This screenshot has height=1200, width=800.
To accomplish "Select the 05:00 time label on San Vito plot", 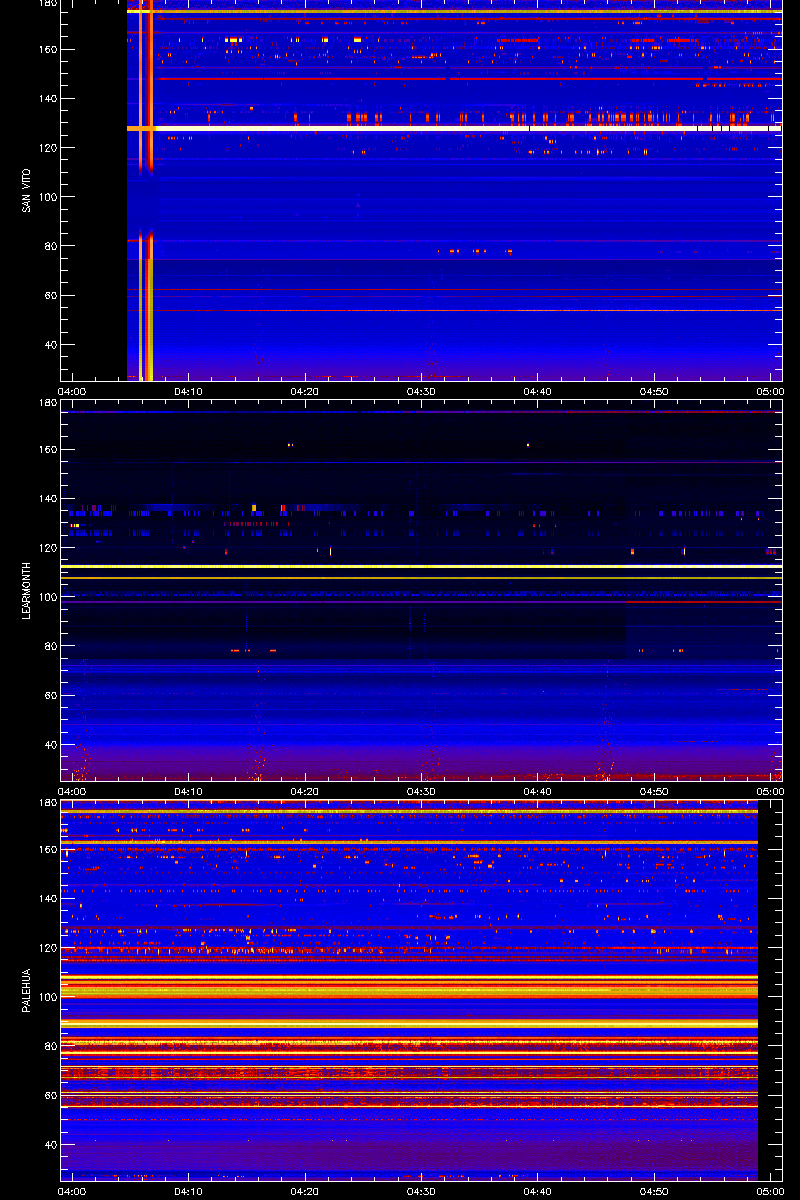I will (x=769, y=391).
